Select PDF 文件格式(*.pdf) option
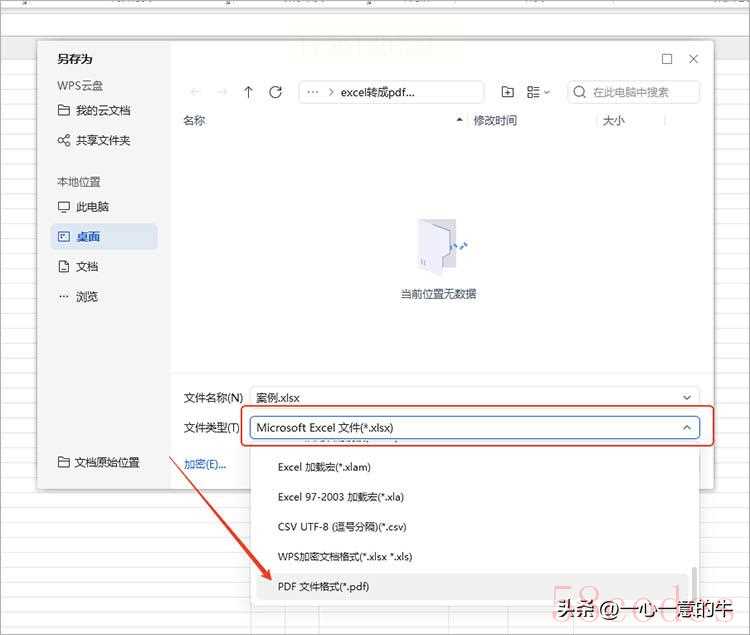 (x=471, y=586)
